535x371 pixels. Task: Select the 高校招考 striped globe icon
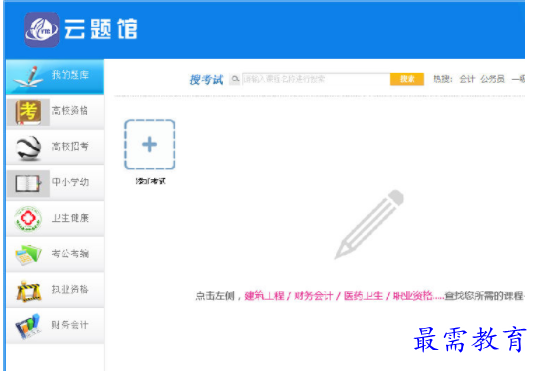pyautogui.click(x=29, y=148)
